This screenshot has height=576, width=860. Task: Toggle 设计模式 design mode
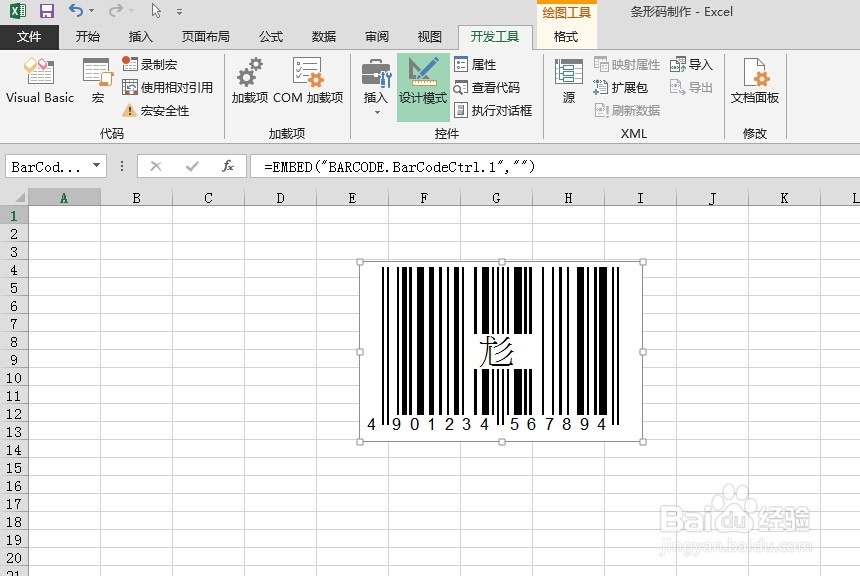pyautogui.click(x=423, y=86)
